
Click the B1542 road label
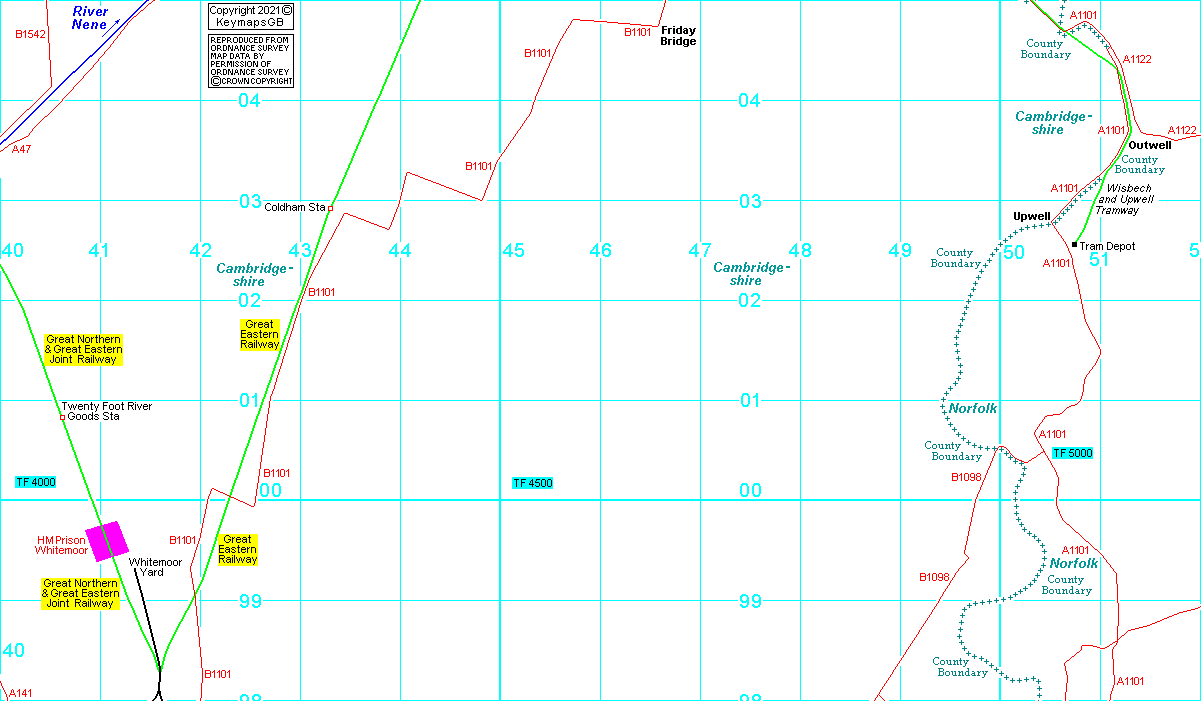coord(30,34)
